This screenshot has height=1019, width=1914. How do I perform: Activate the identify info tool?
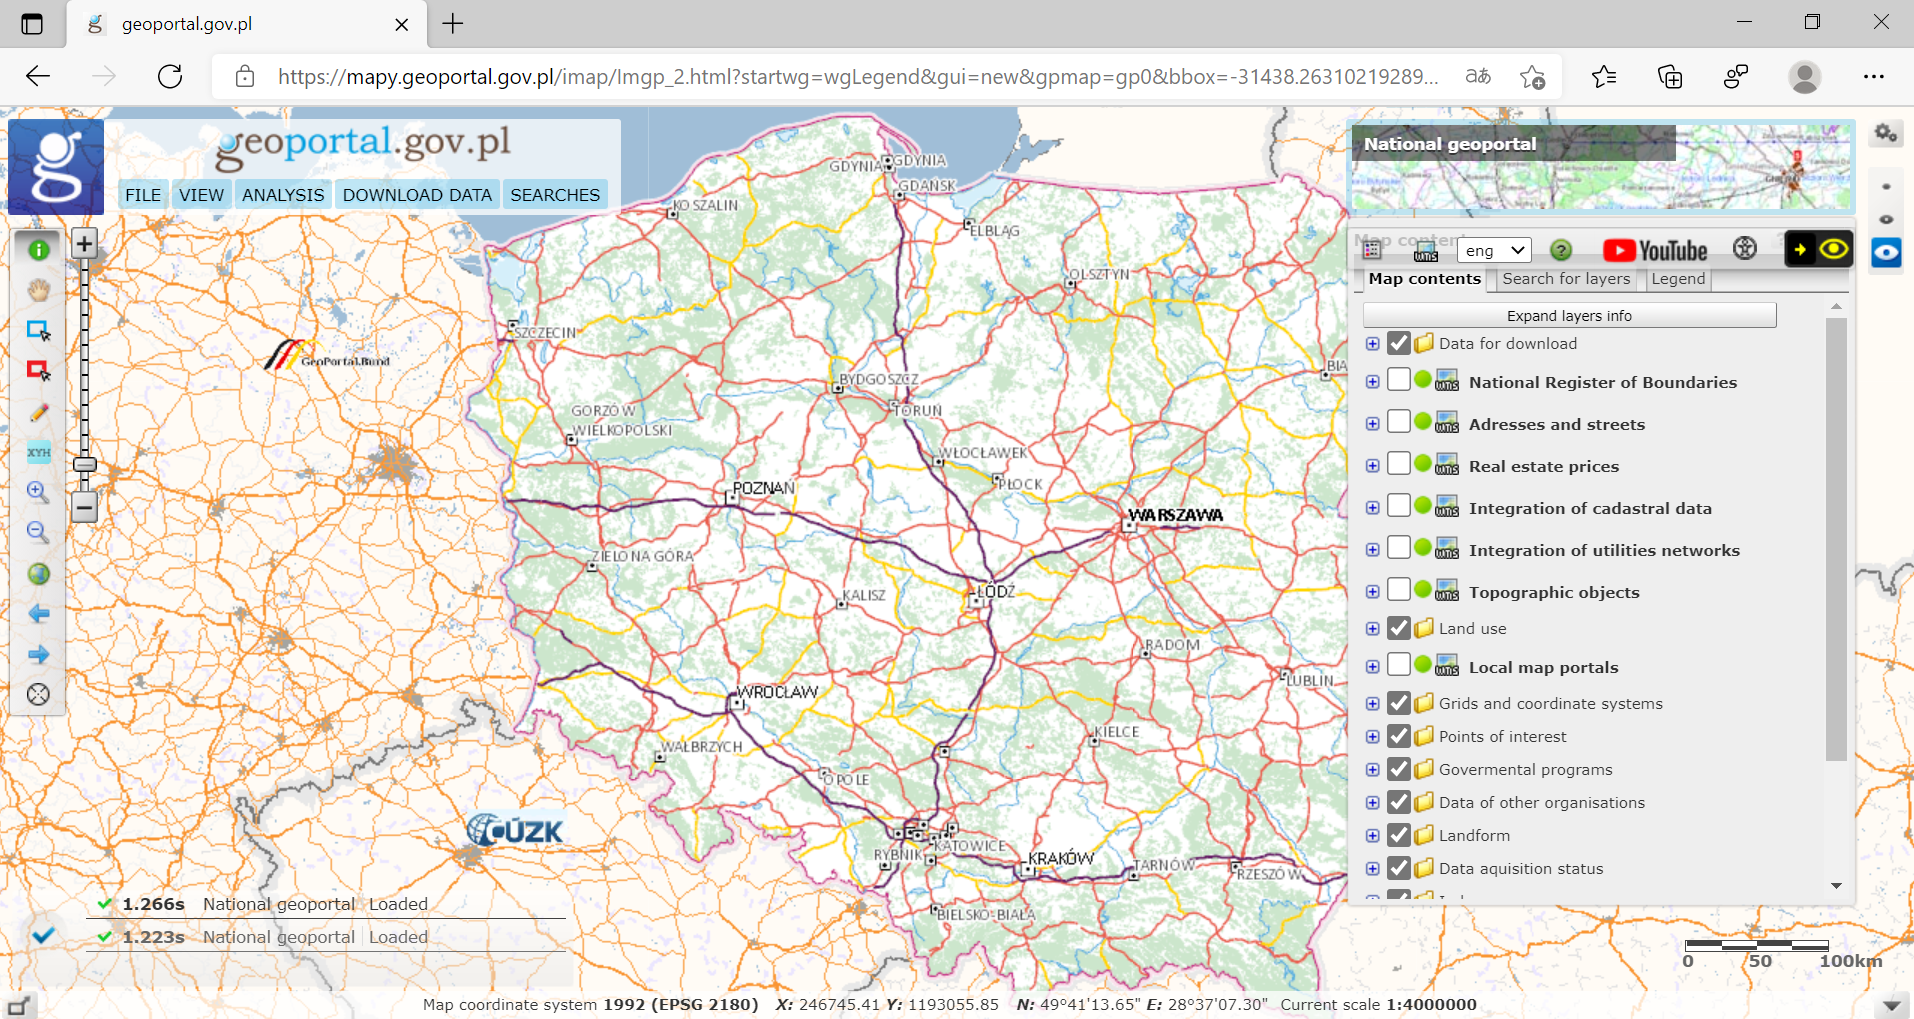pyautogui.click(x=38, y=250)
